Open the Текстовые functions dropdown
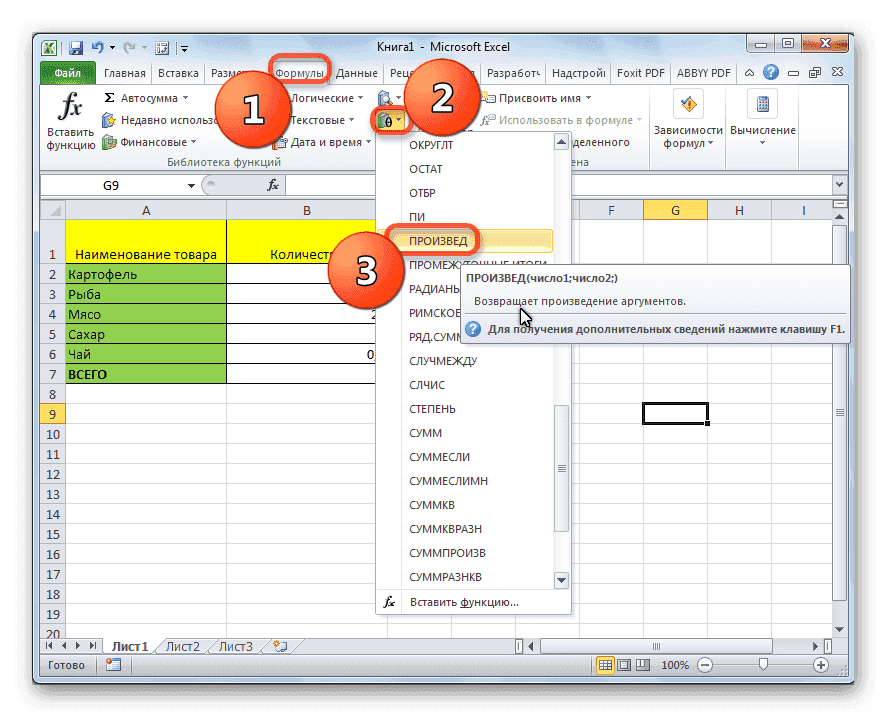 [x=320, y=118]
